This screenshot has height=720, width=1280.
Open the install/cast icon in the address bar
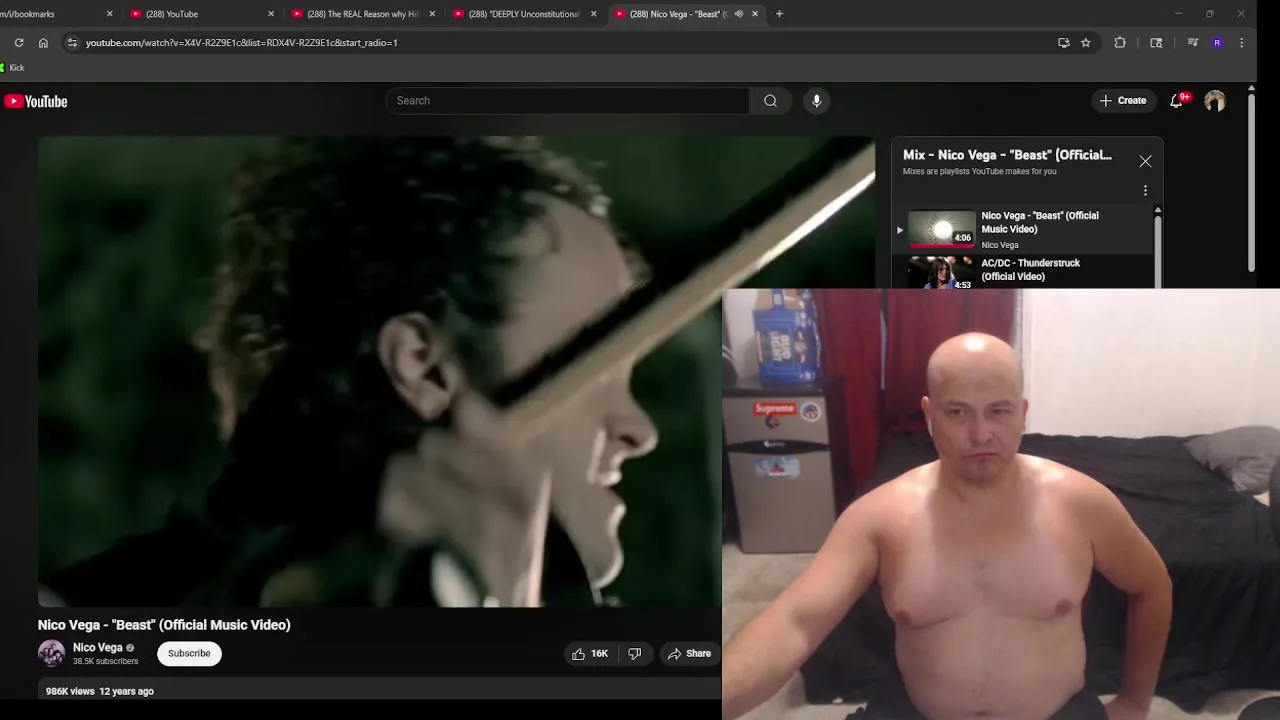tap(1064, 43)
